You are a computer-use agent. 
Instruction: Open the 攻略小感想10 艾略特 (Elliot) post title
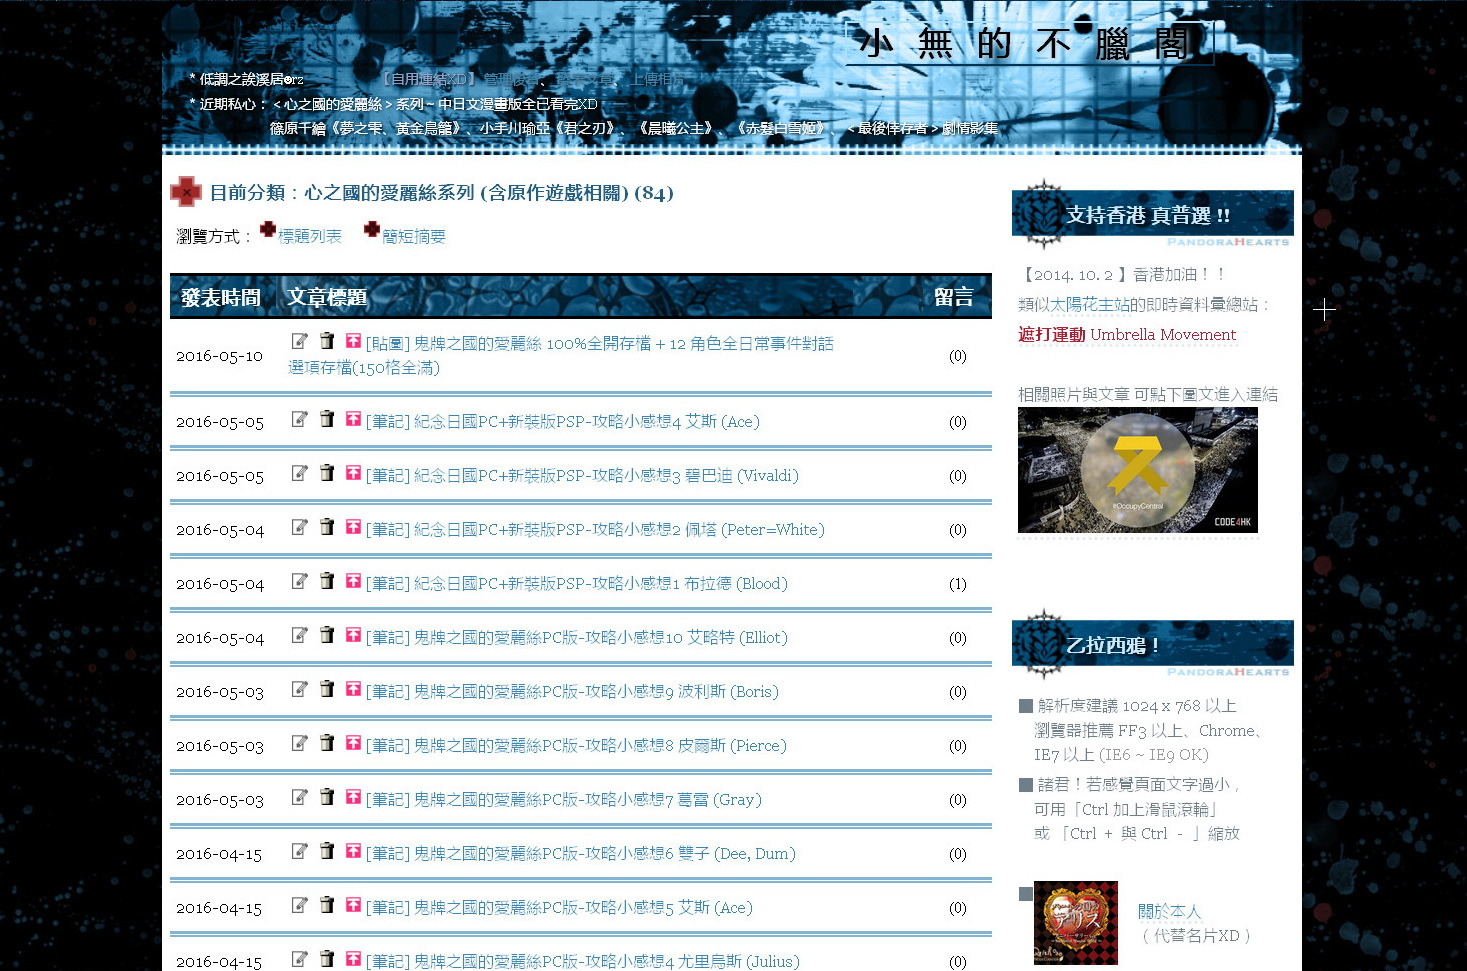(577, 638)
